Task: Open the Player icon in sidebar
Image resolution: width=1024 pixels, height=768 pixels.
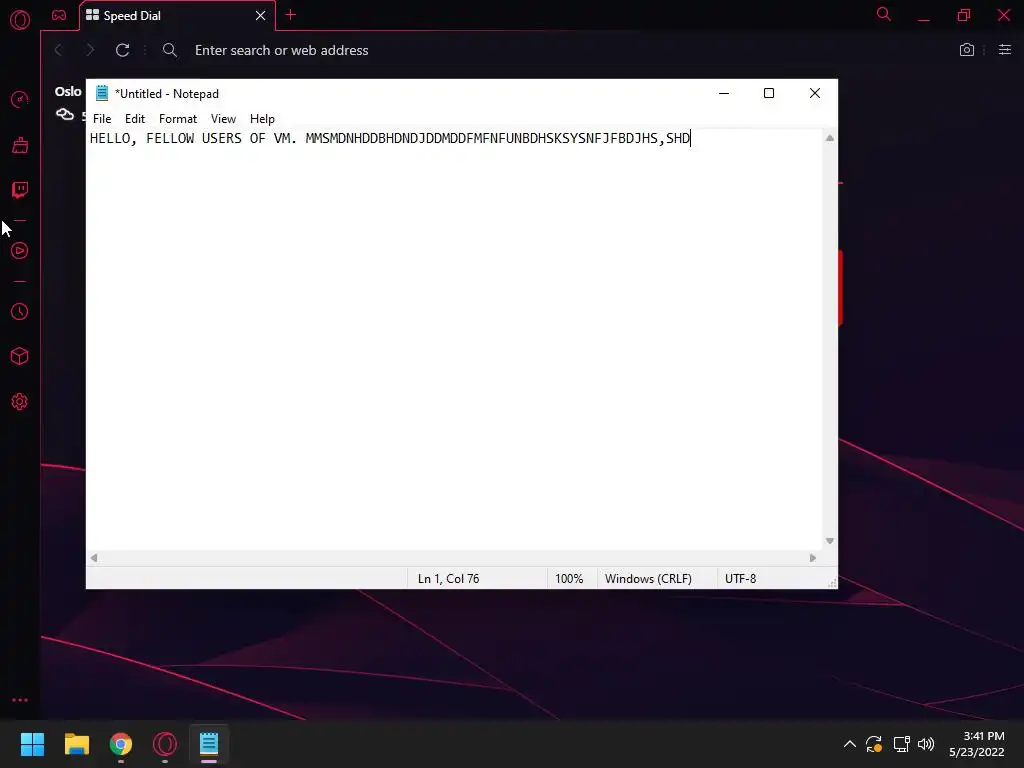Action: pos(20,251)
